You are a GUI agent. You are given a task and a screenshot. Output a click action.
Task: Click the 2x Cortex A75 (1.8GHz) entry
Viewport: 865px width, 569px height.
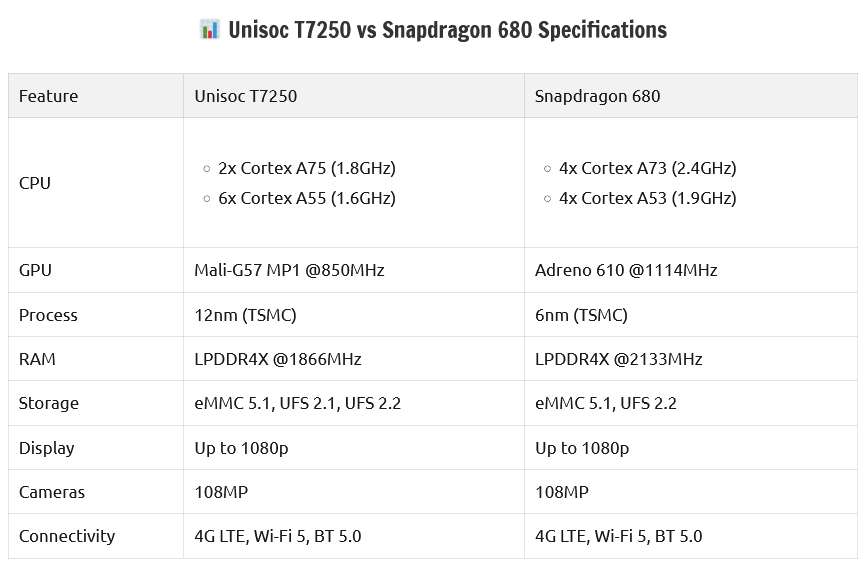click(307, 168)
